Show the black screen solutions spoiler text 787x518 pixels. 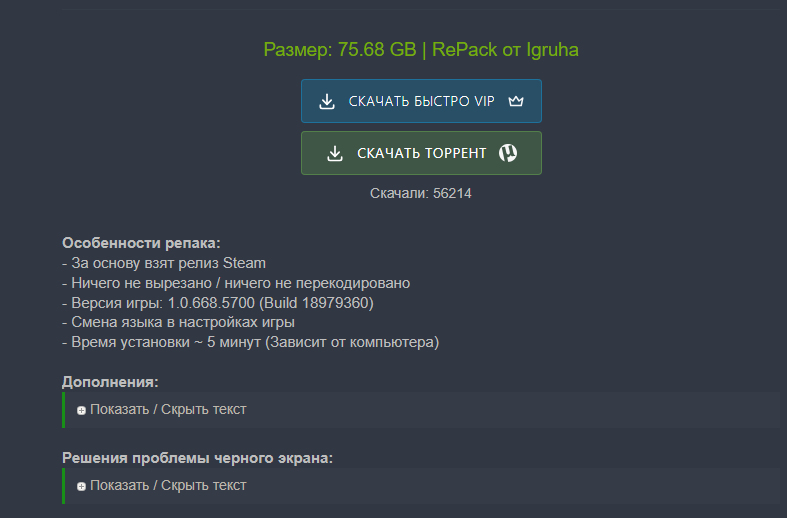pos(168,485)
